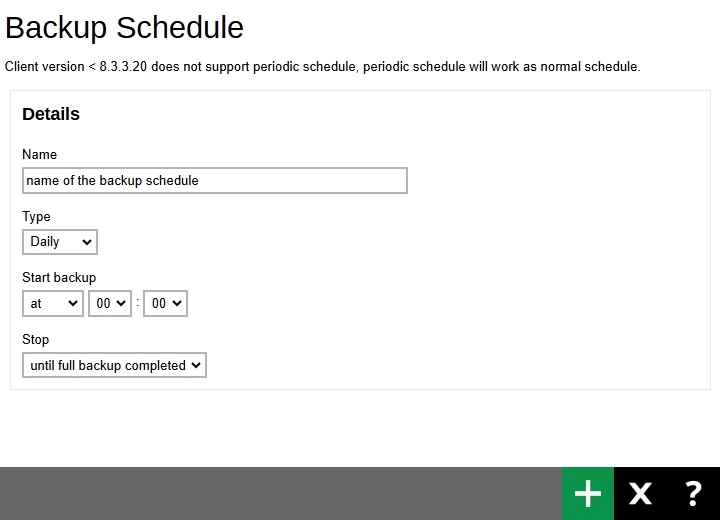The image size is (720, 520).
Task: Click the X cancel icon
Action: 640,493
